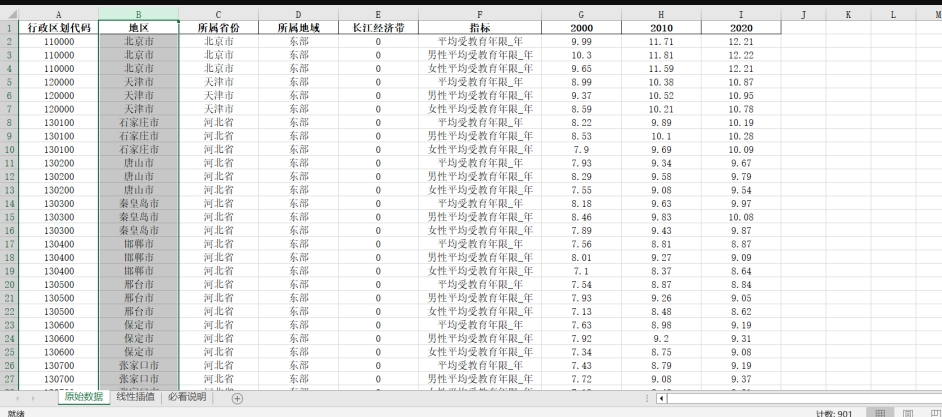This screenshot has height=417, width=942.
Task: Select column C header
Action: coord(218,14)
